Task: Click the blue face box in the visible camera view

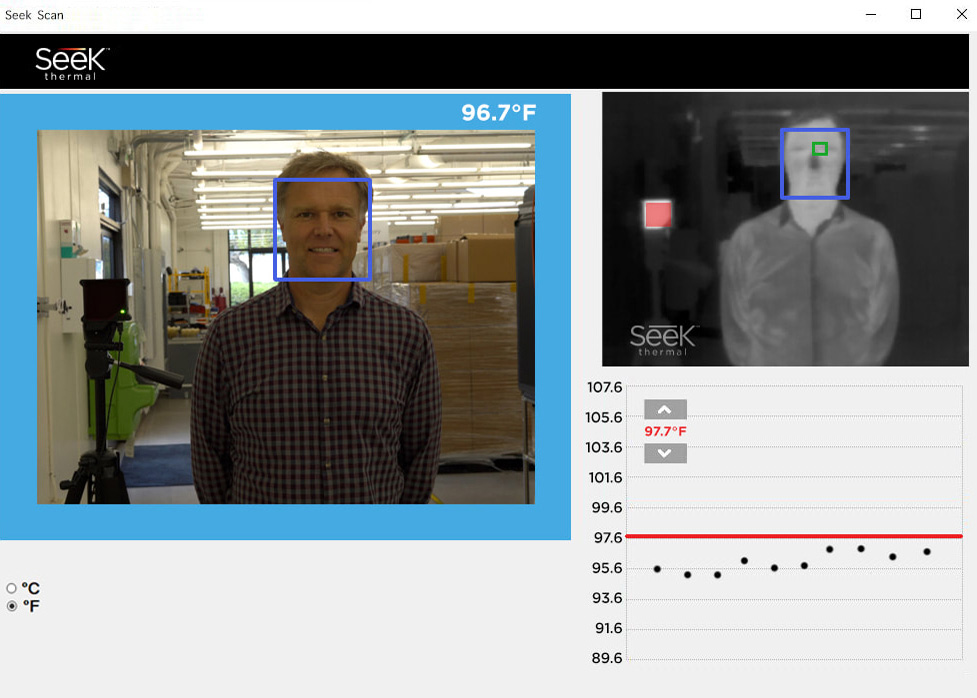Action: [x=323, y=229]
